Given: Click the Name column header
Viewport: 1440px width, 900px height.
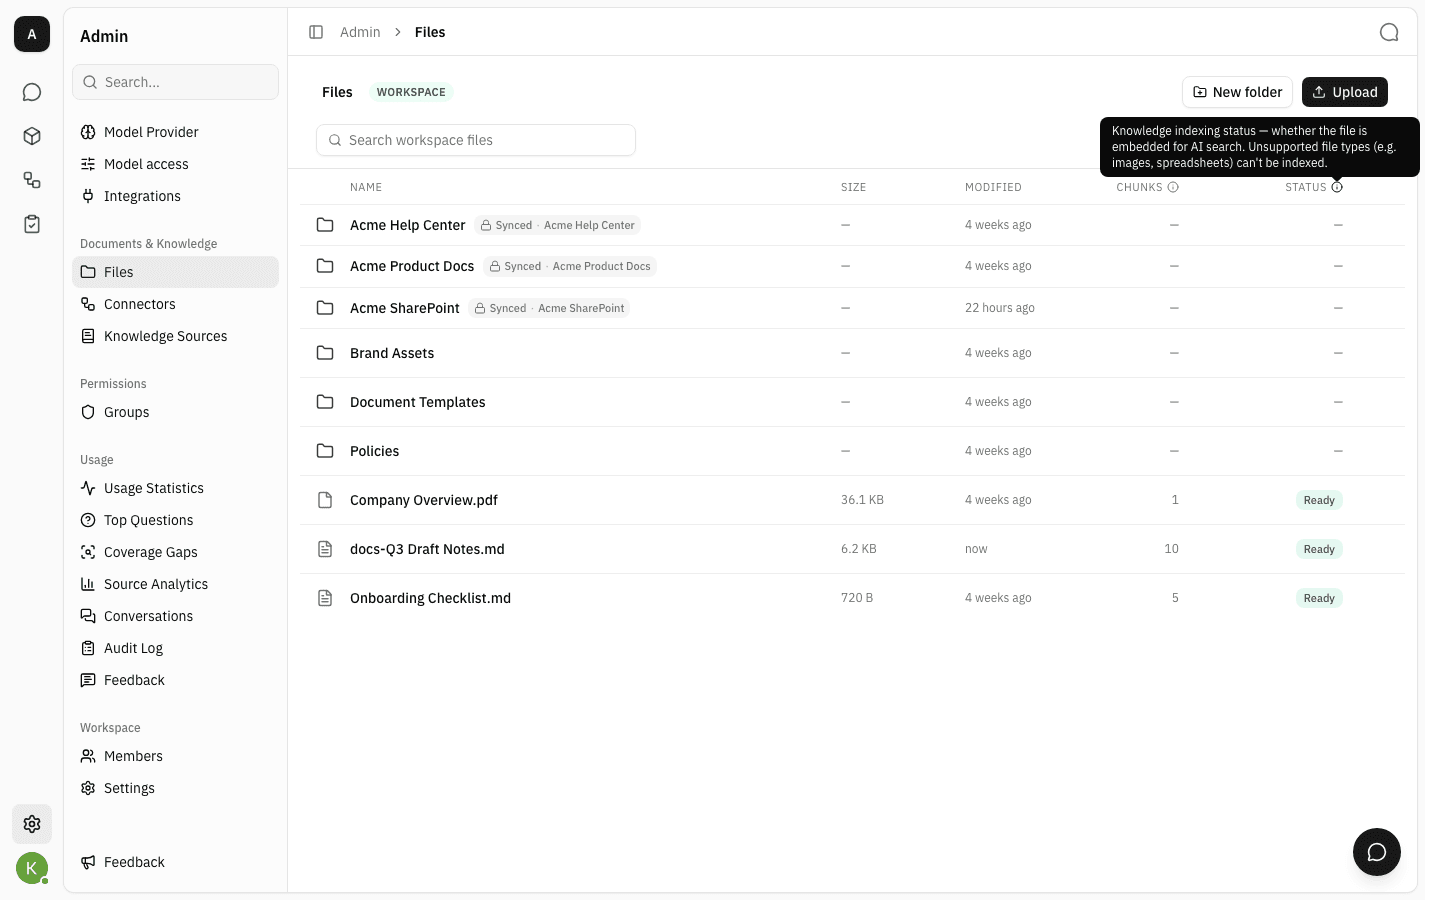Looking at the screenshot, I should (x=366, y=187).
